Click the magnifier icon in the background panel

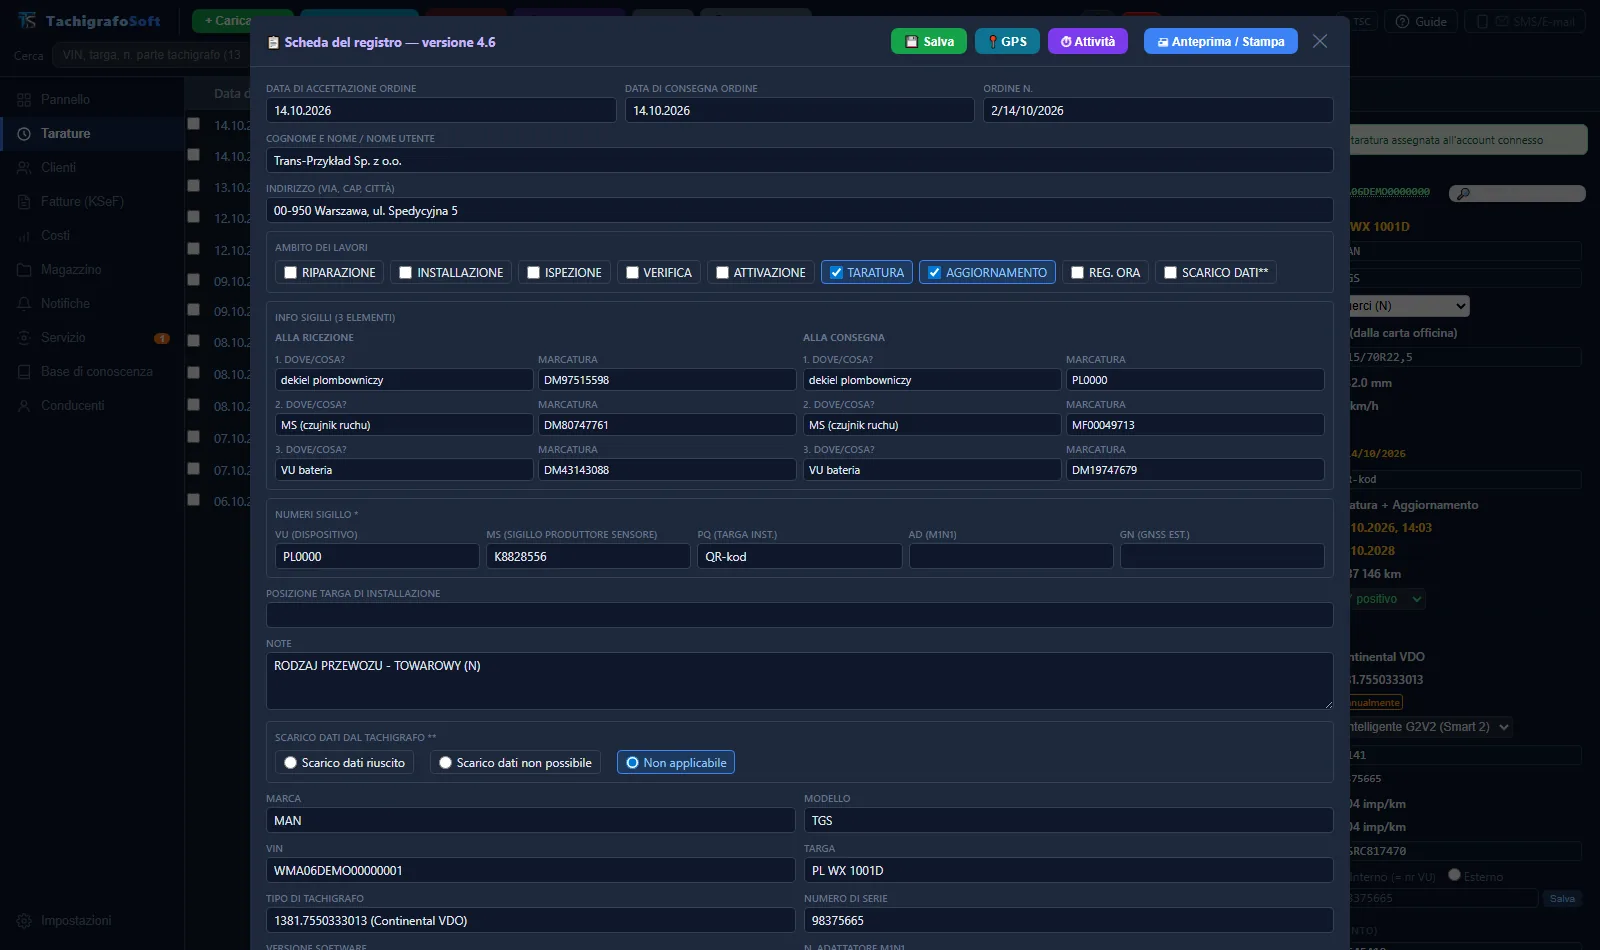click(x=1464, y=194)
